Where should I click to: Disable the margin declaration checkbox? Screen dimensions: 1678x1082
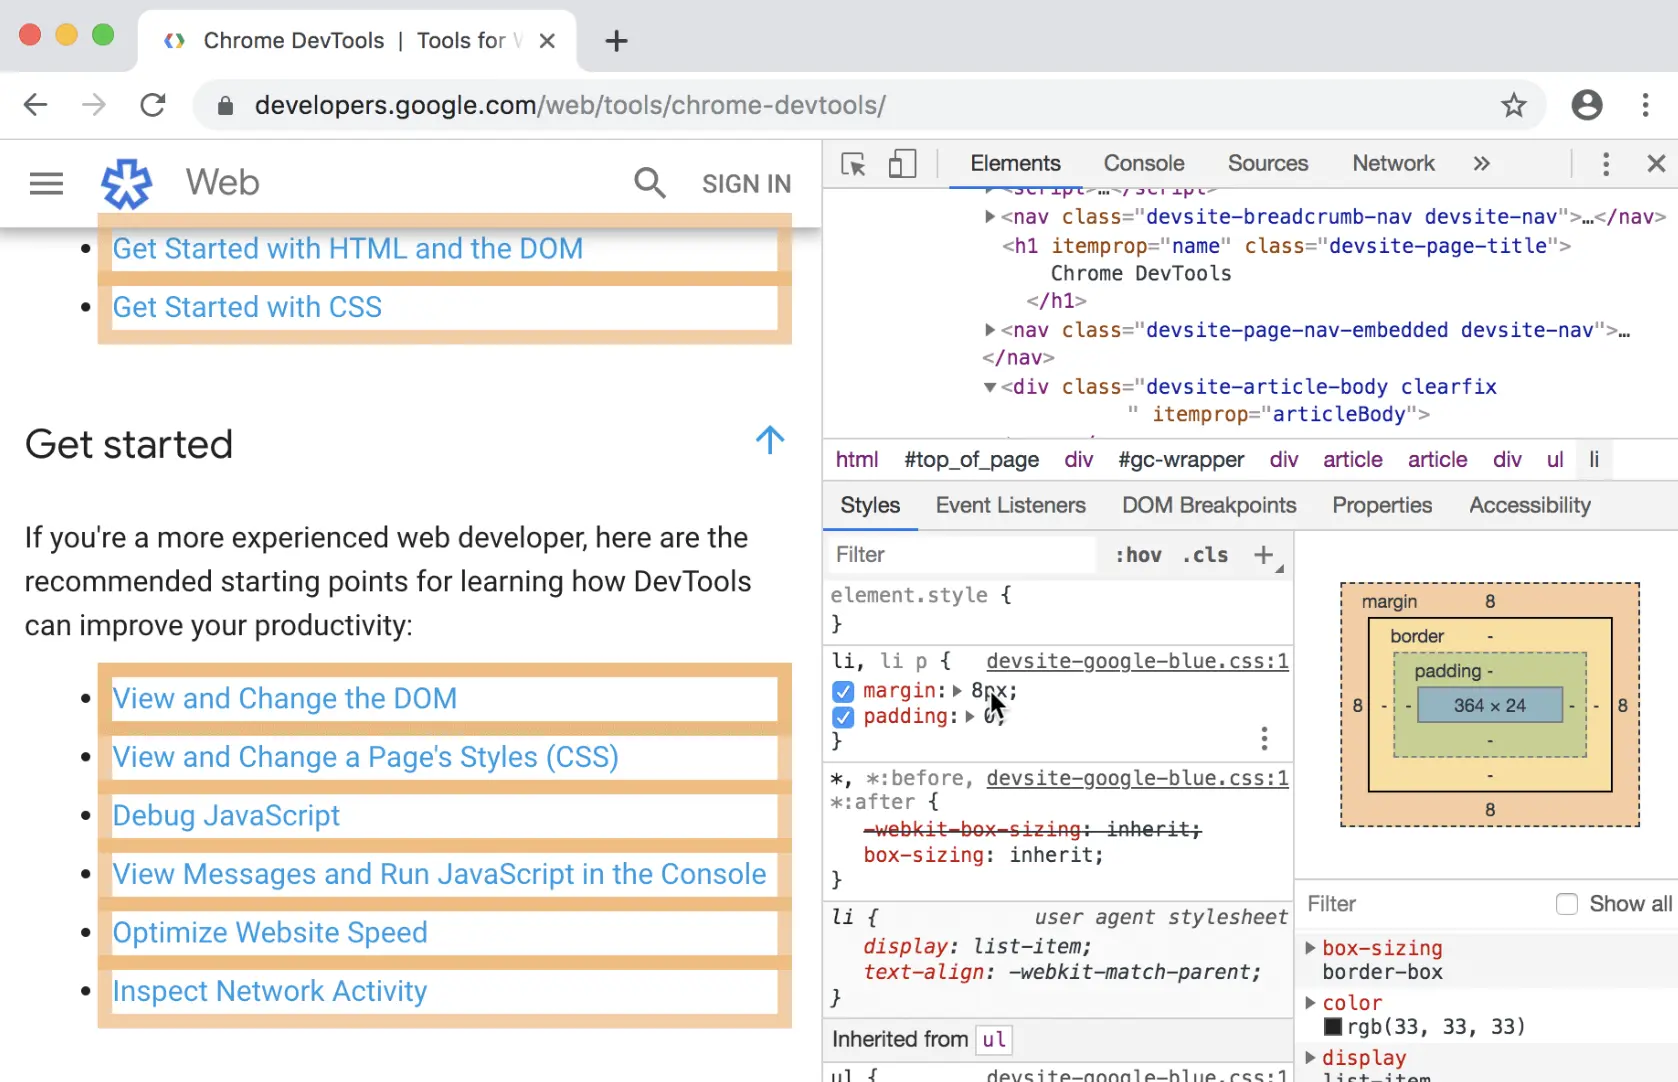843,691
